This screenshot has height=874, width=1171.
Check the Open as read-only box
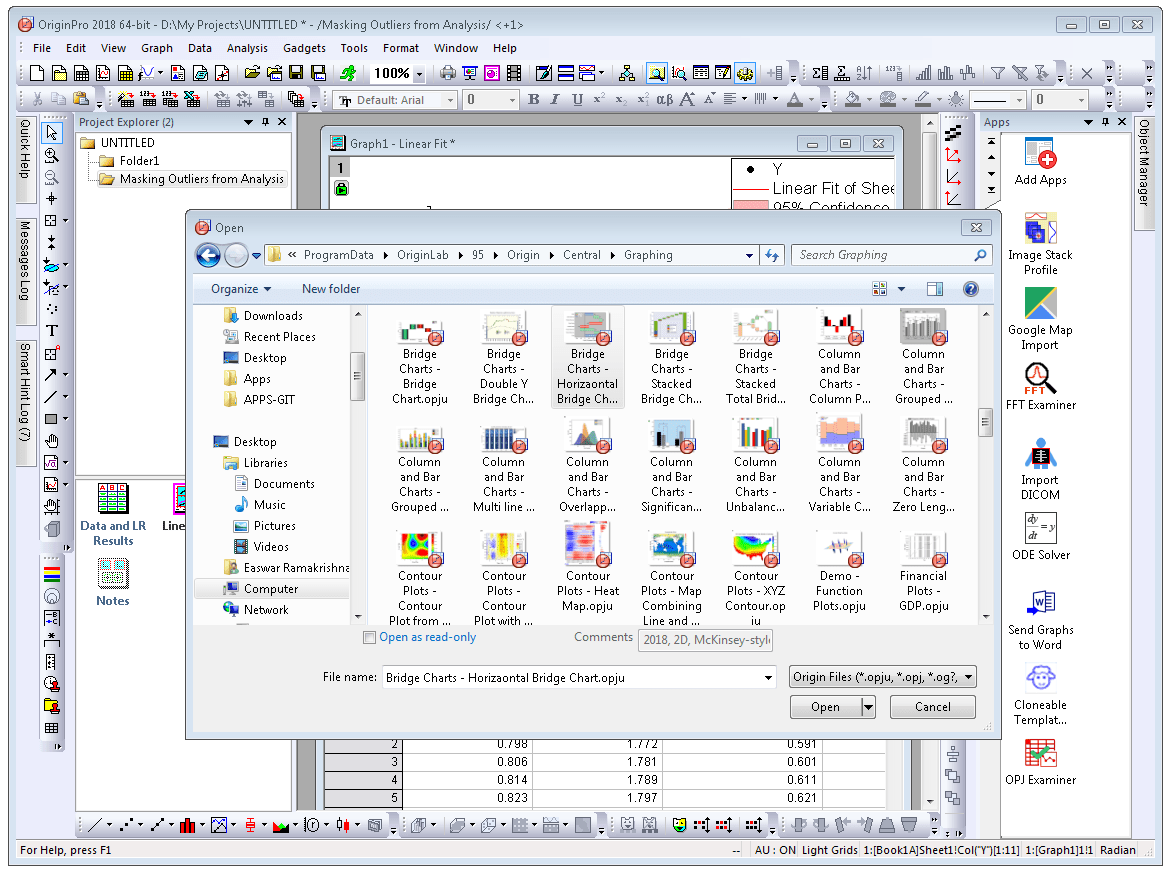click(x=369, y=637)
